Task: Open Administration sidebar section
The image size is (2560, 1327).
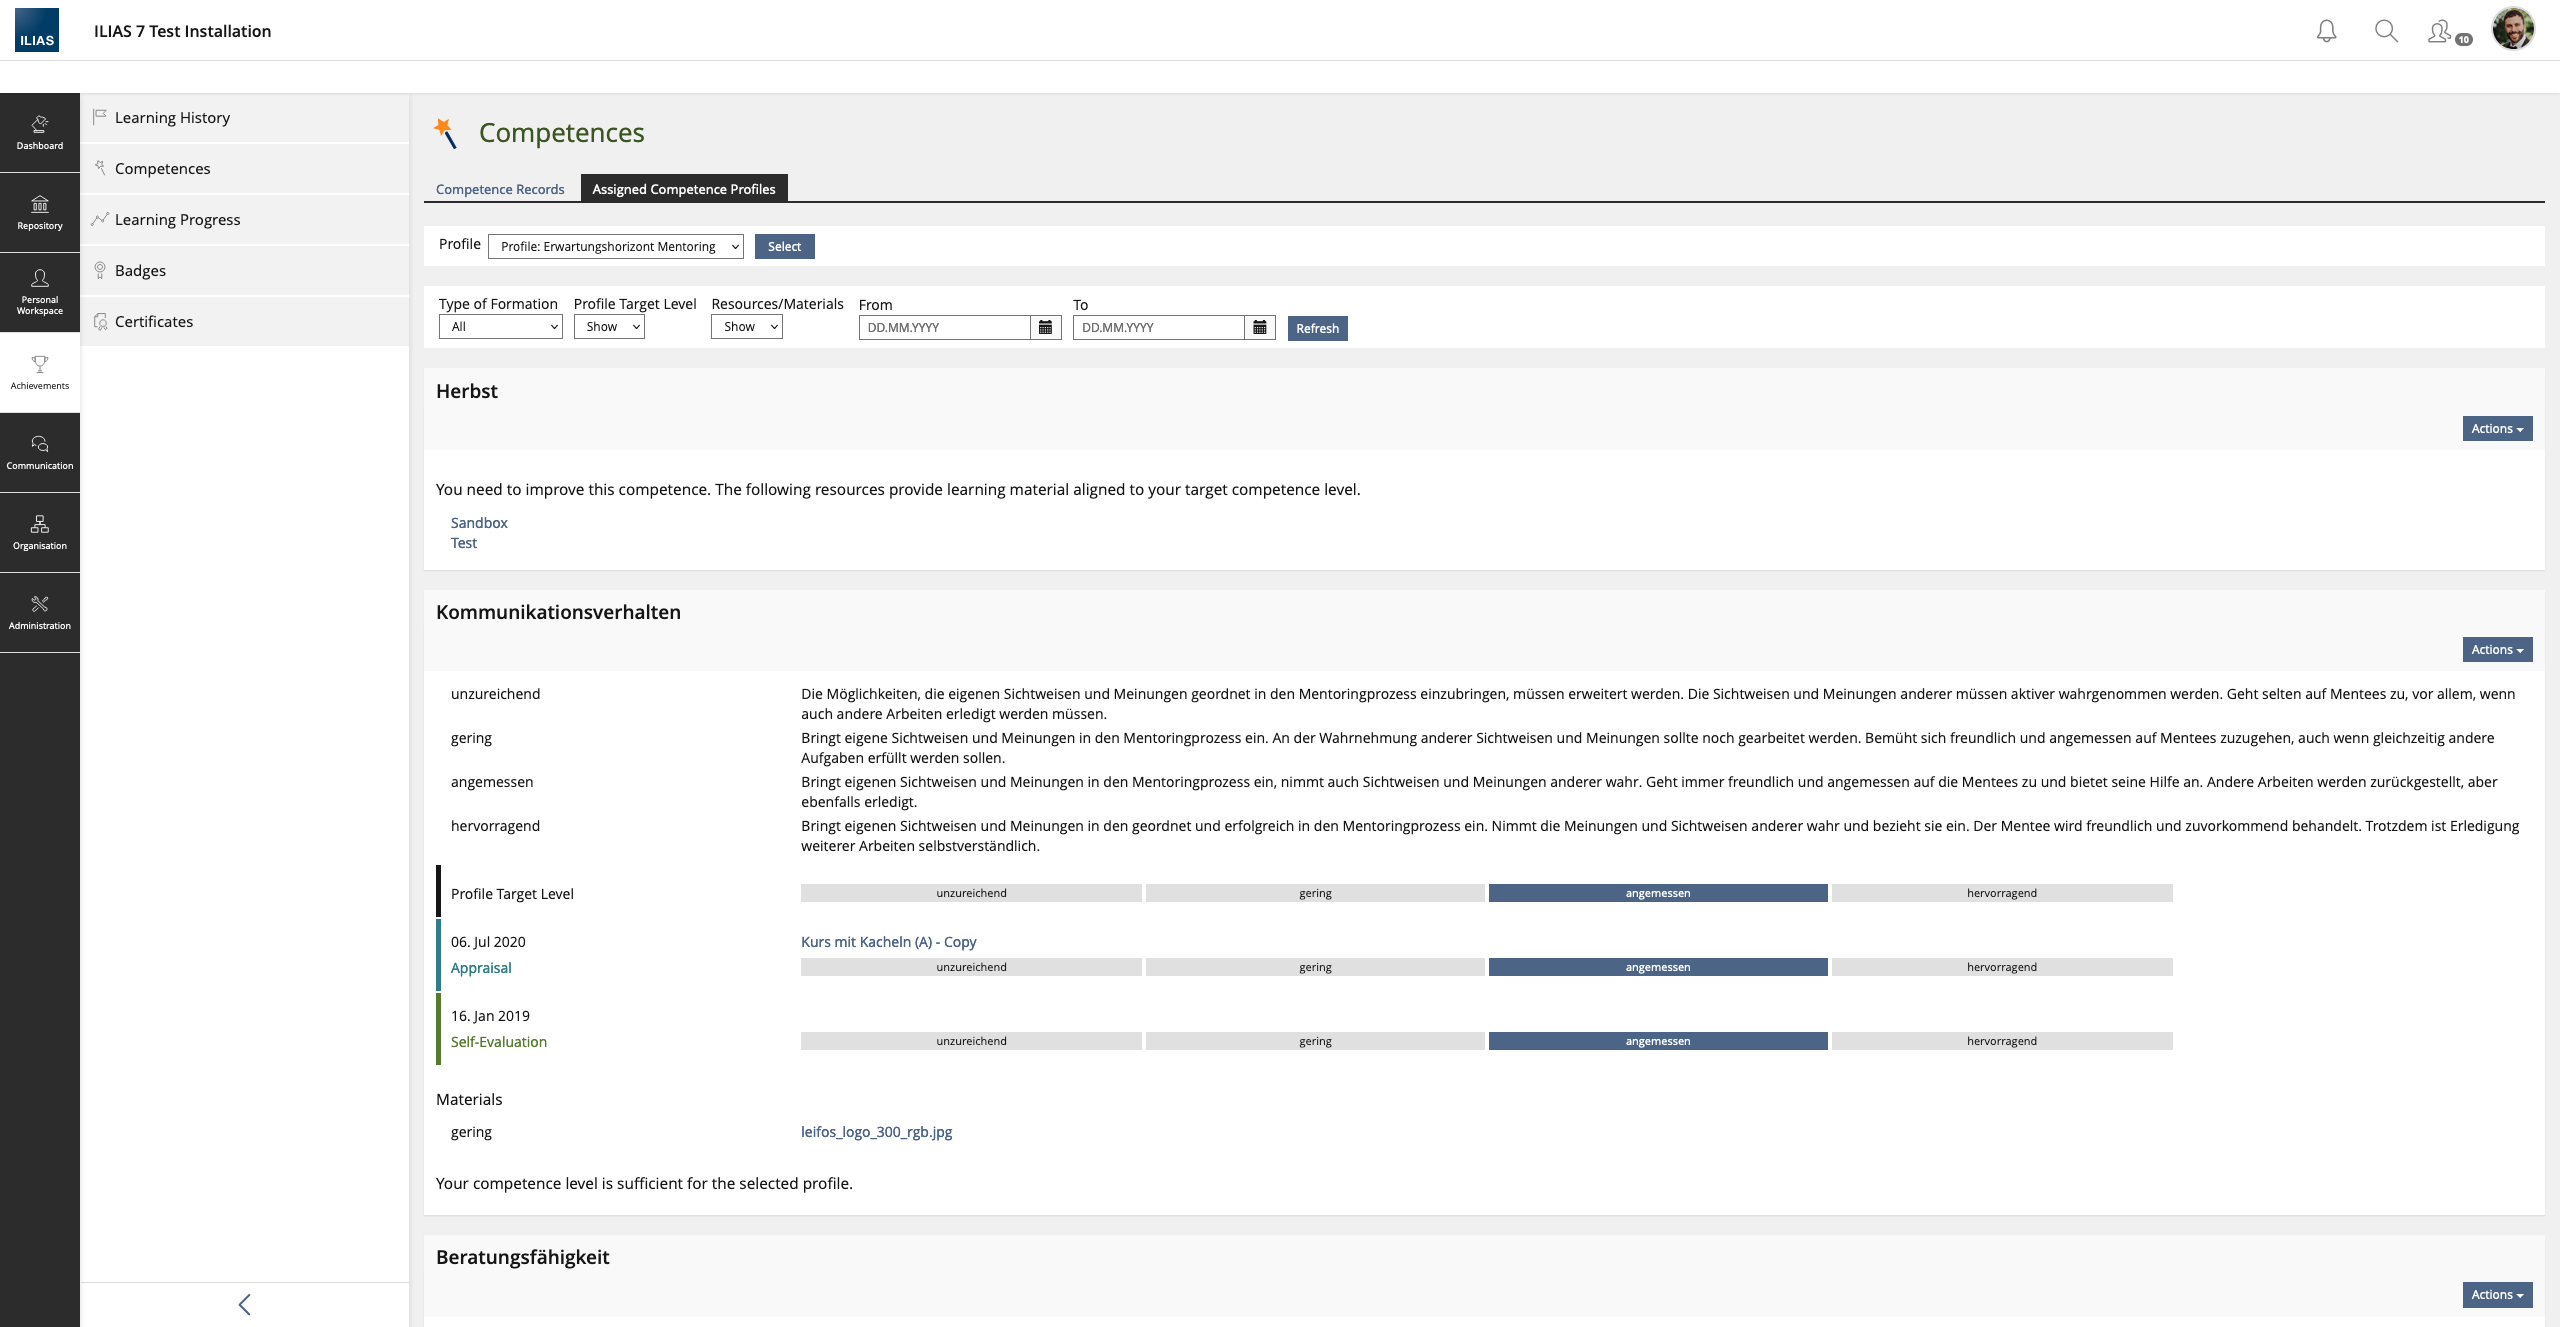Action: 40,612
